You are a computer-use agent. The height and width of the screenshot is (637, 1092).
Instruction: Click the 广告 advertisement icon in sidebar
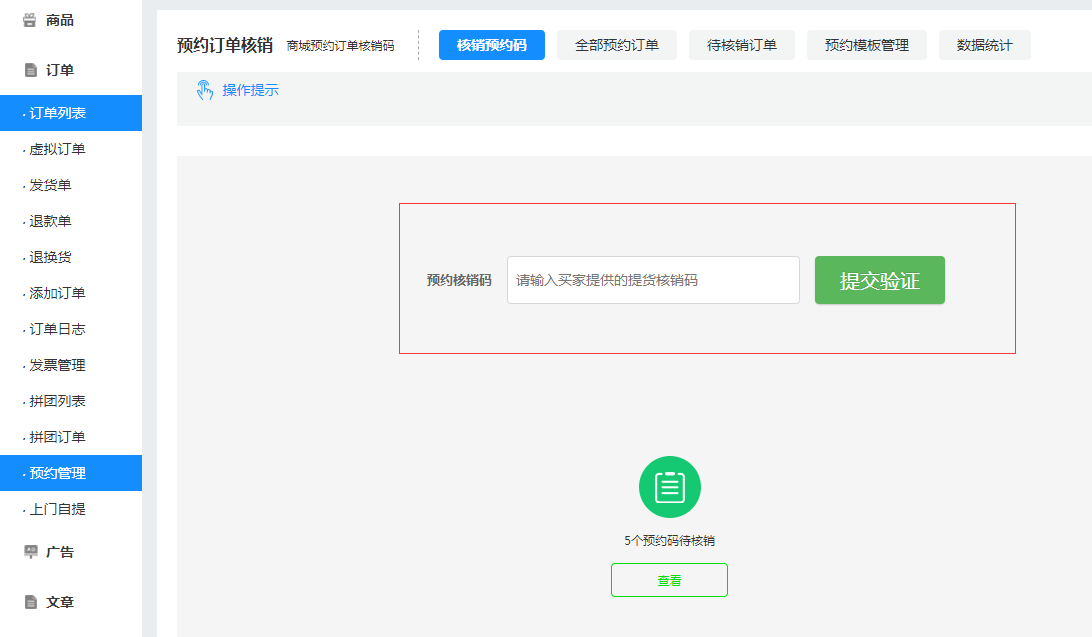[30, 552]
